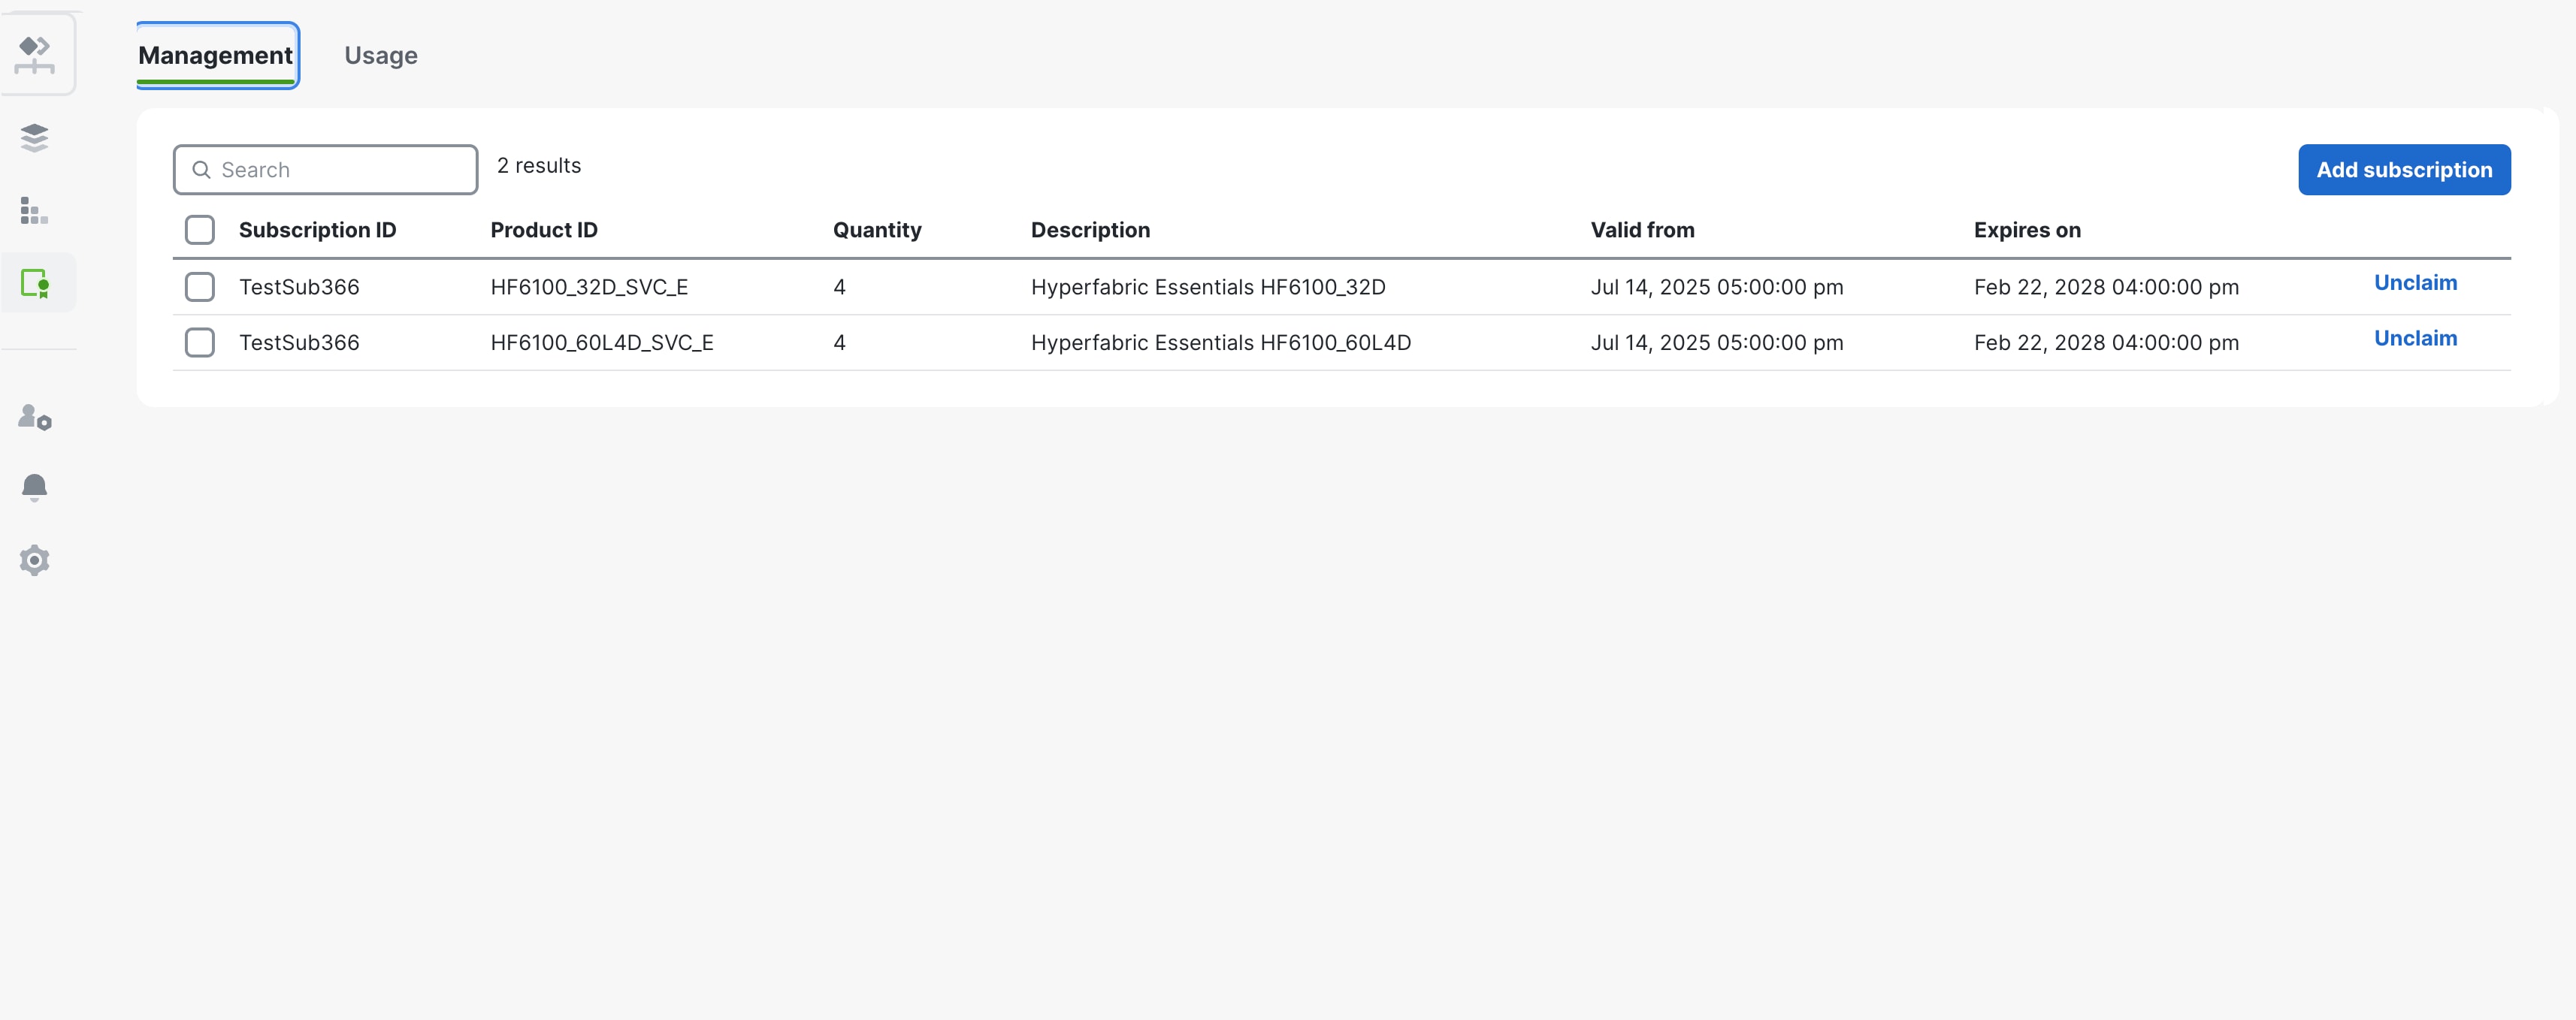This screenshot has height=1020, width=2576.
Task: Focus the Search input field
Action: (326, 170)
